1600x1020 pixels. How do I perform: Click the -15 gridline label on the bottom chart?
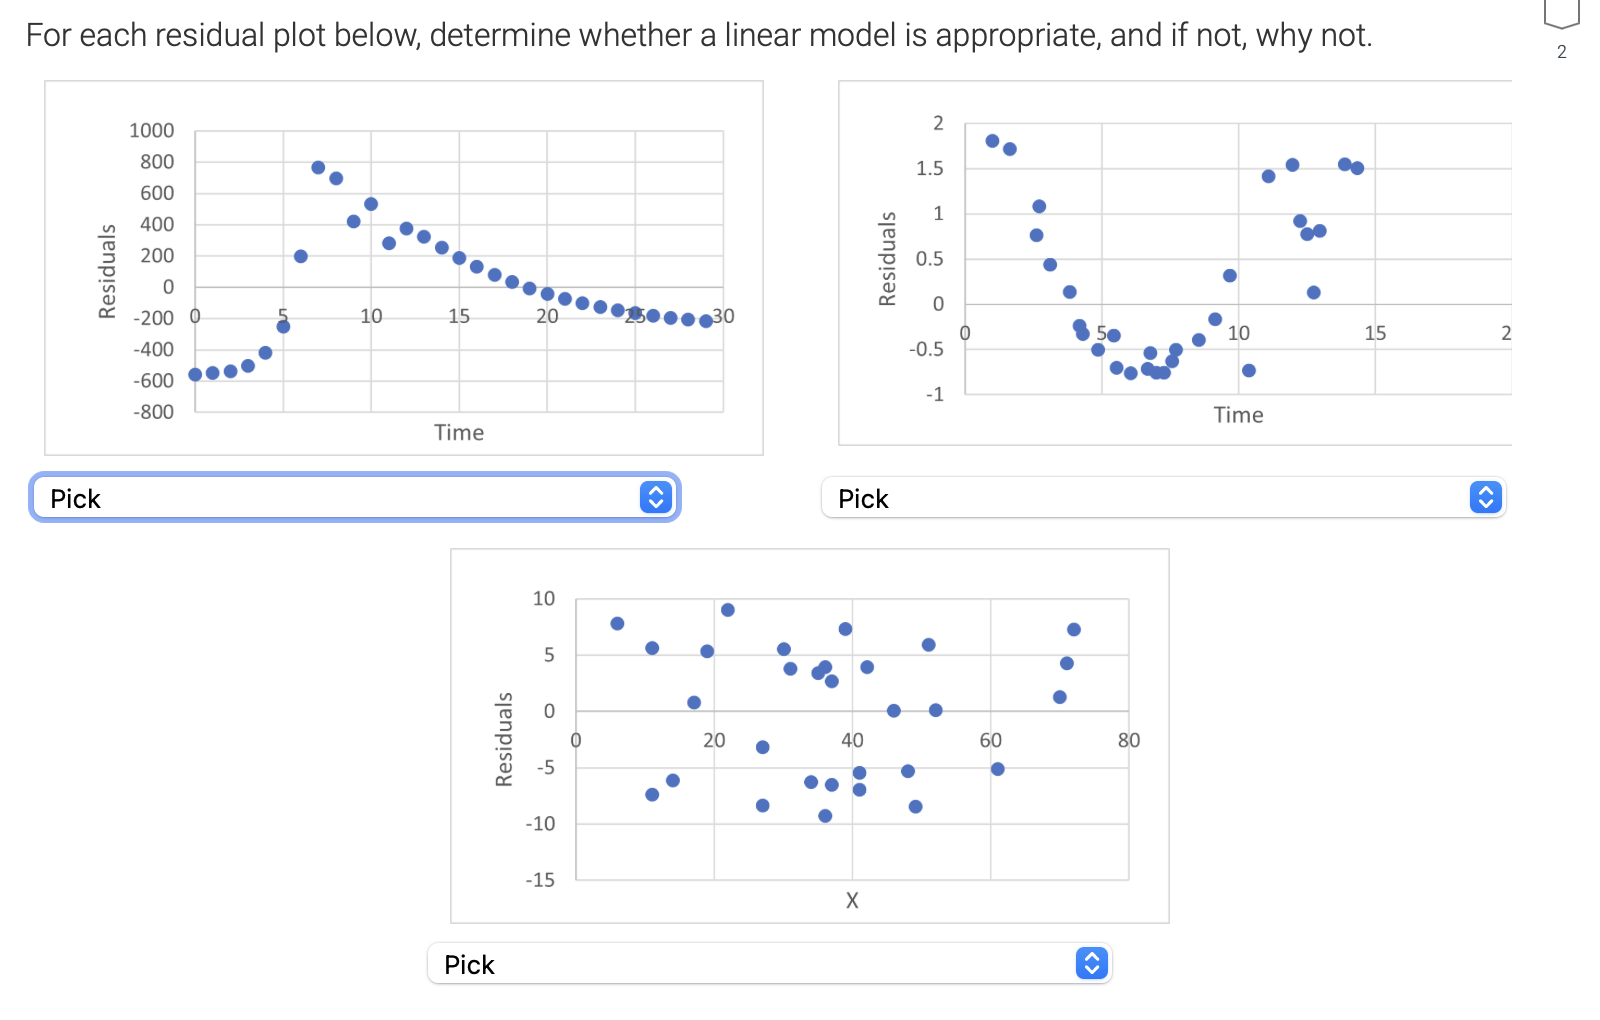pos(541,880)
